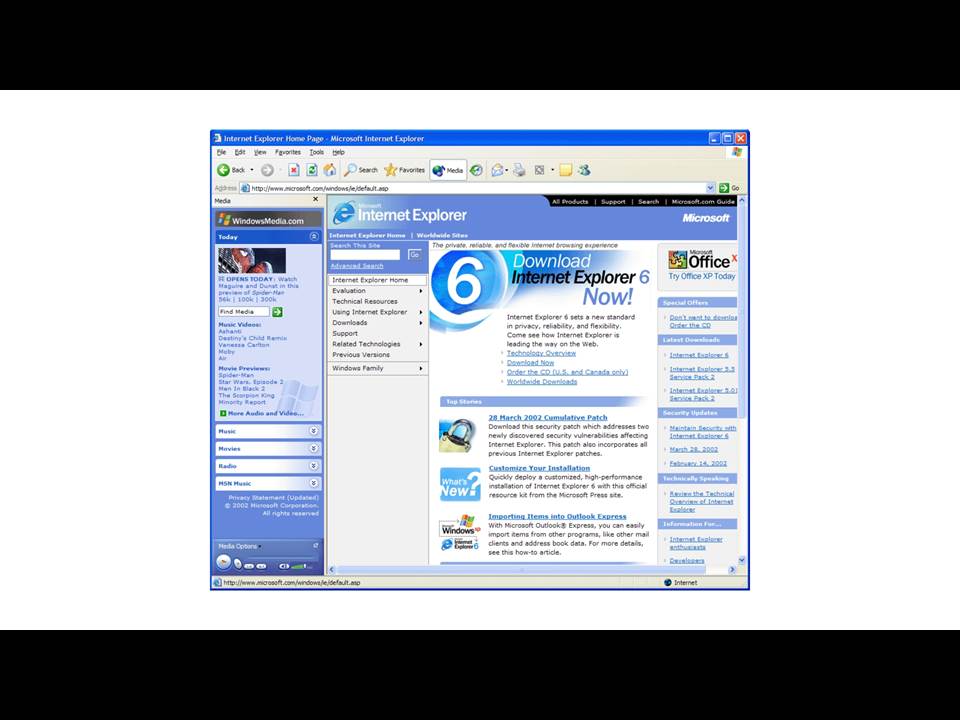This screenshot has width=960, height=720.
Task: Open the 28 March 2002 Cumulative Patch link
Action: (548, 418)
